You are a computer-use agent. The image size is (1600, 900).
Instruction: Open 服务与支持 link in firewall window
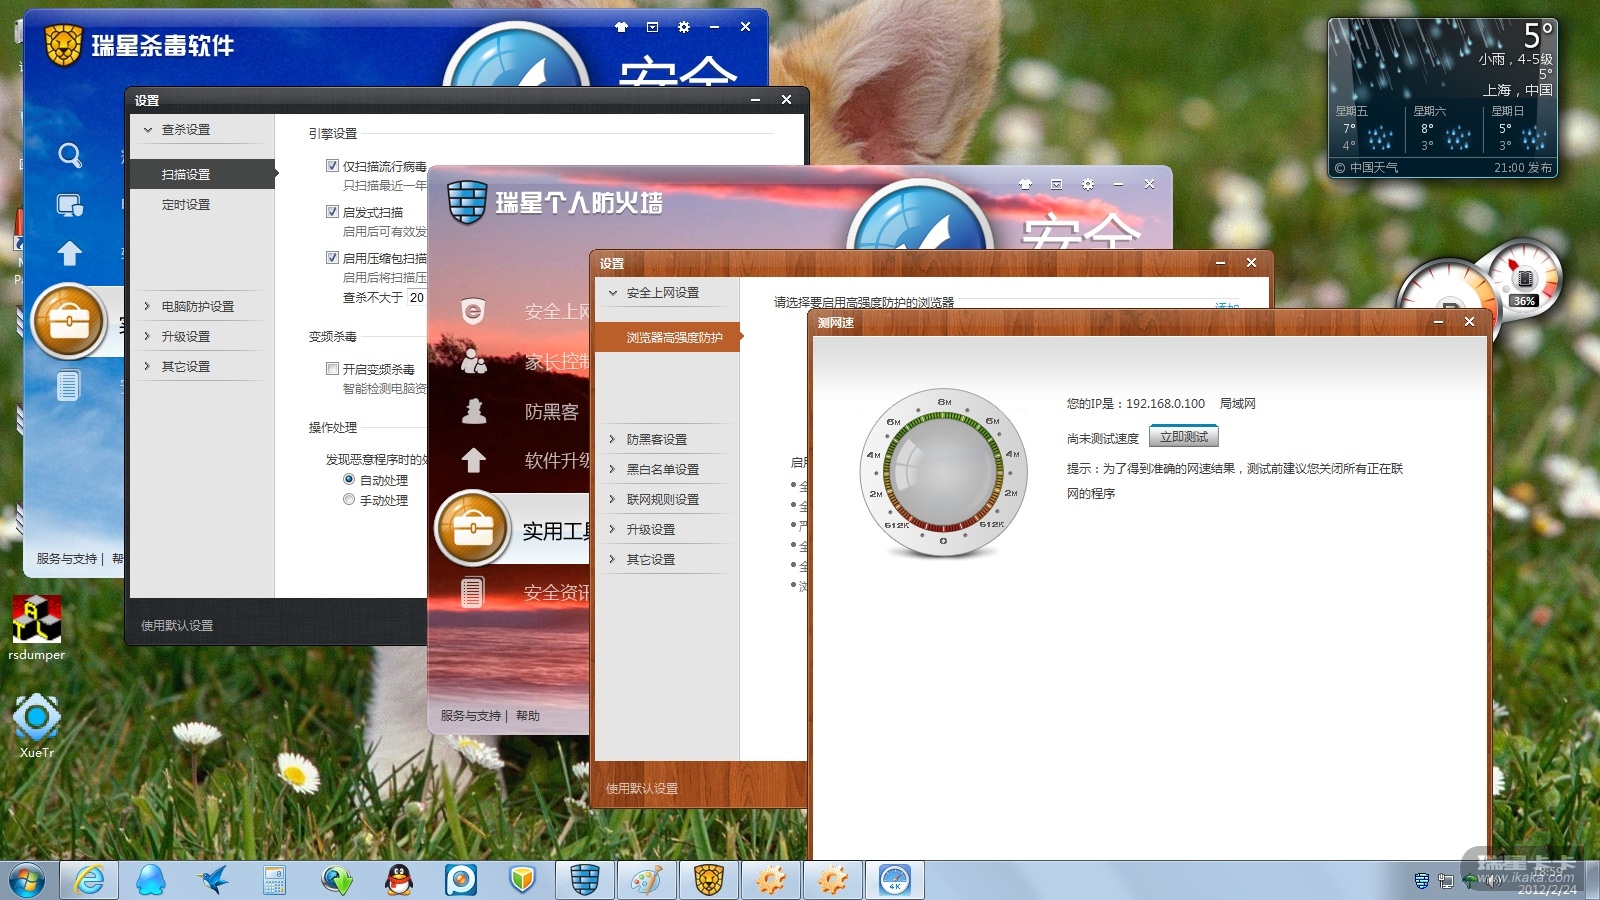pos(471,716)
